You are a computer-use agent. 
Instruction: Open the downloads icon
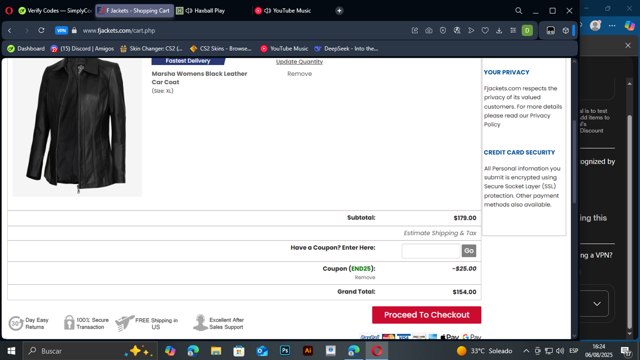[499, 31]
